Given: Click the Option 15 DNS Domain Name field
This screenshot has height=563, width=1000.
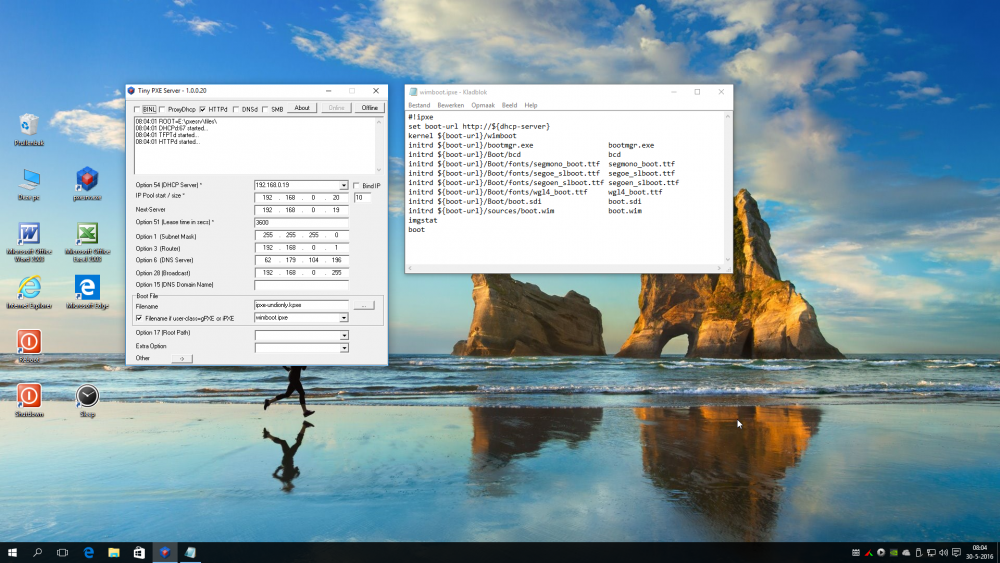Looking at the screenshot, I should pos(301,285).
